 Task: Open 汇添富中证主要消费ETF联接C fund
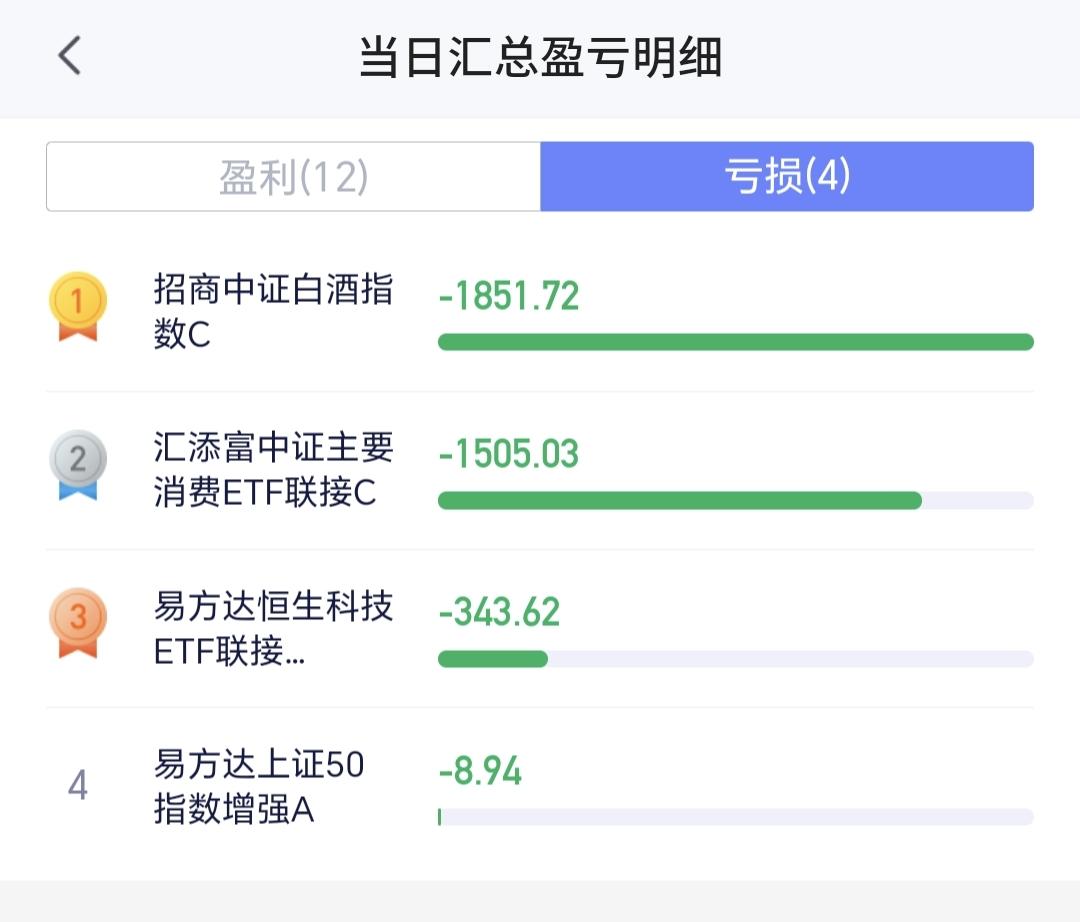pyautogui.click(x=273, y=470)
